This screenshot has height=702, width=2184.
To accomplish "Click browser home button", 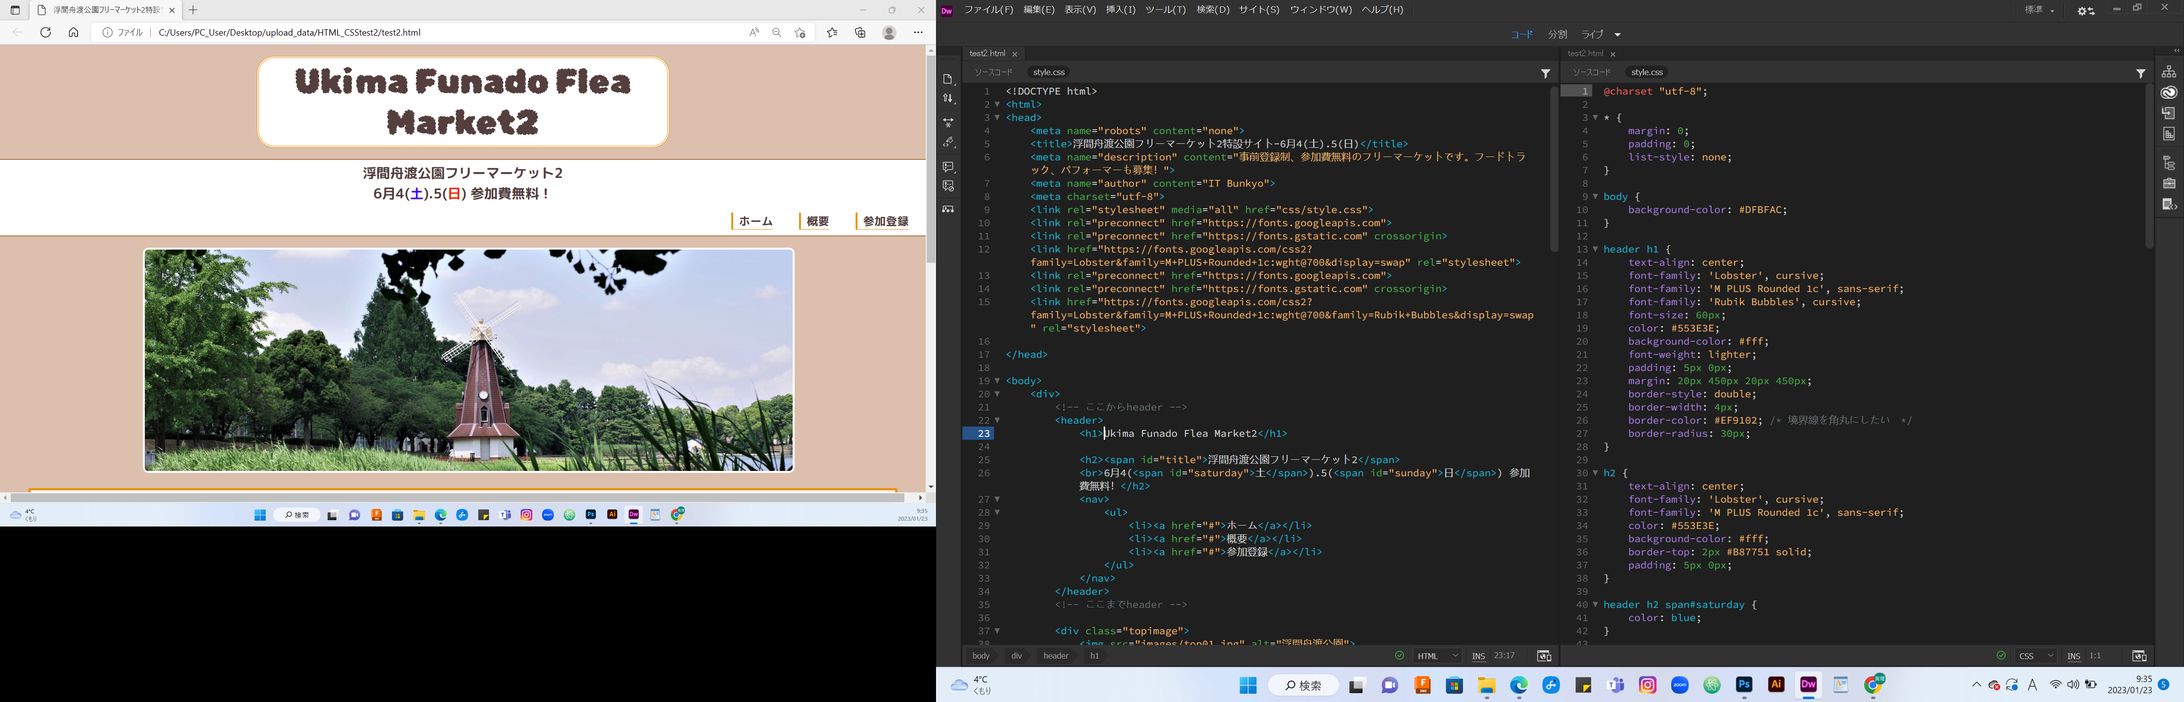I will tap(73, 32).
